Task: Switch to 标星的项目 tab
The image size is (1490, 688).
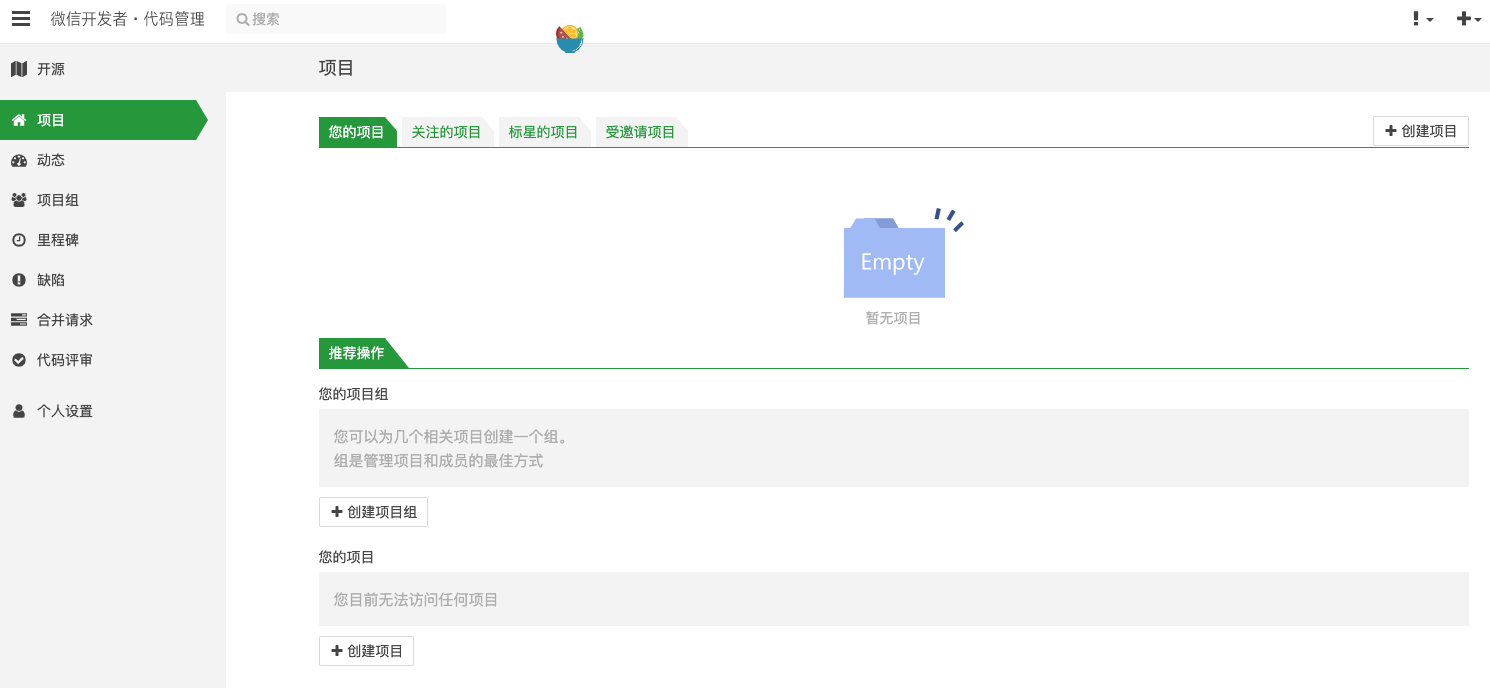Action: (543, 132)
